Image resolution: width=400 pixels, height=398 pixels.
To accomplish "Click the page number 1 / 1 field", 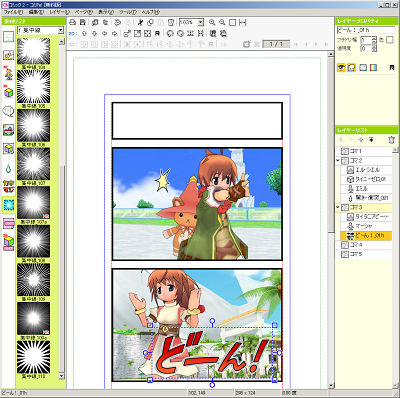I will tap(276, 44).
